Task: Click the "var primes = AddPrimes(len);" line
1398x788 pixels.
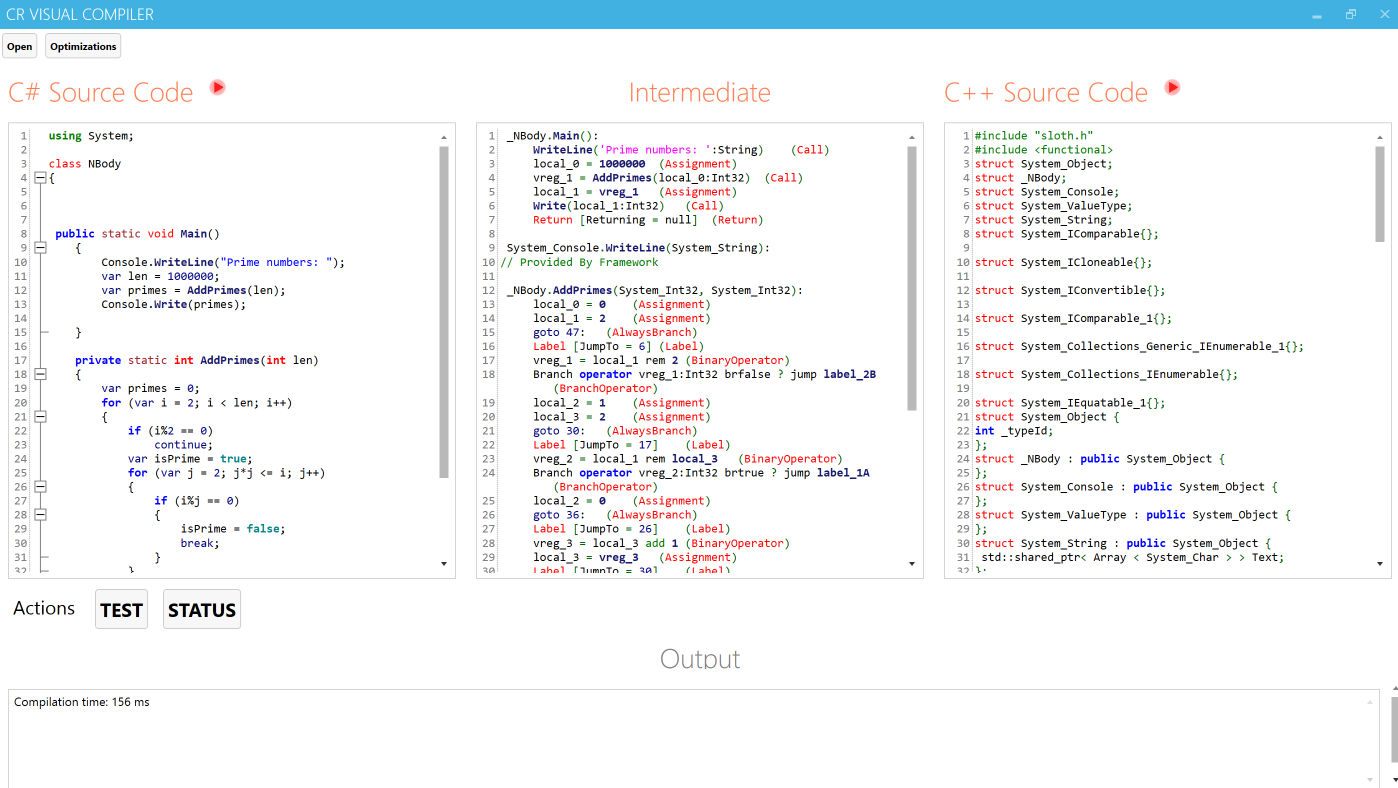Action: coord(193,290)
